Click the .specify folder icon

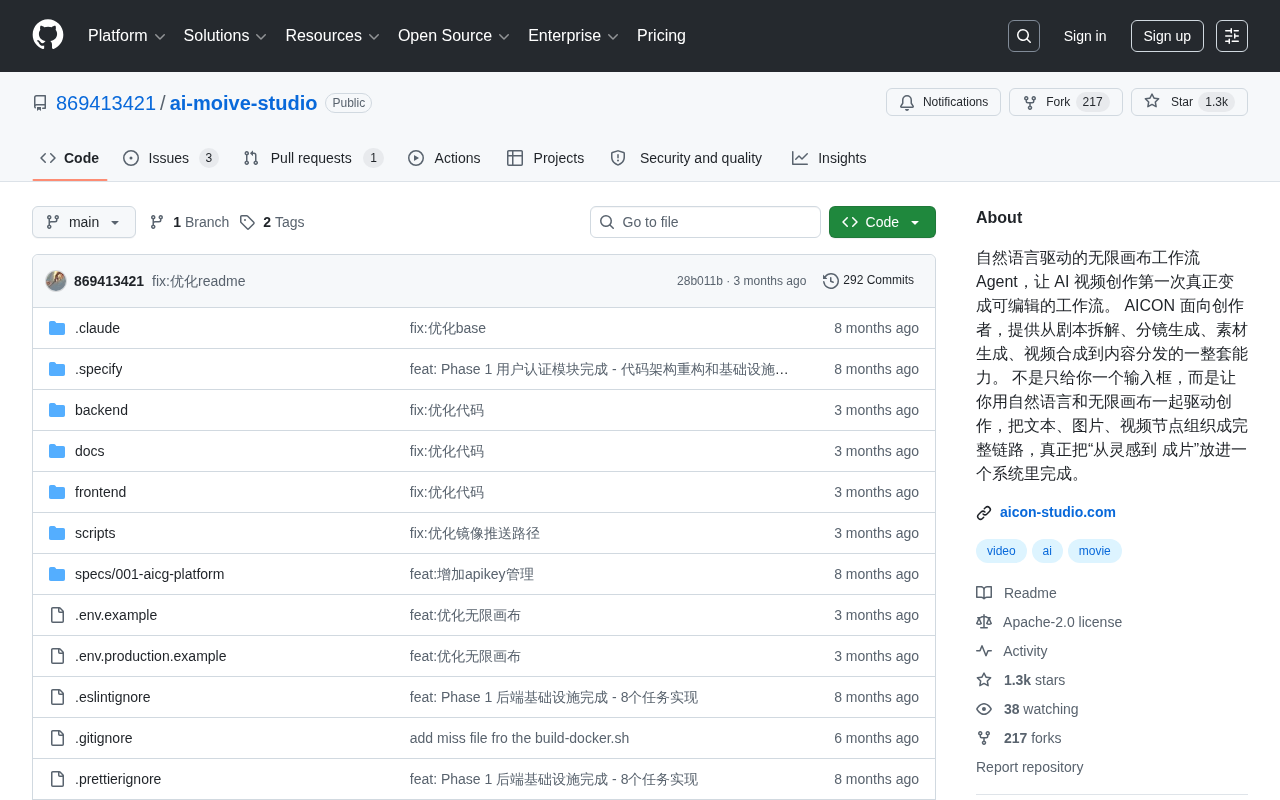[57, 369]
